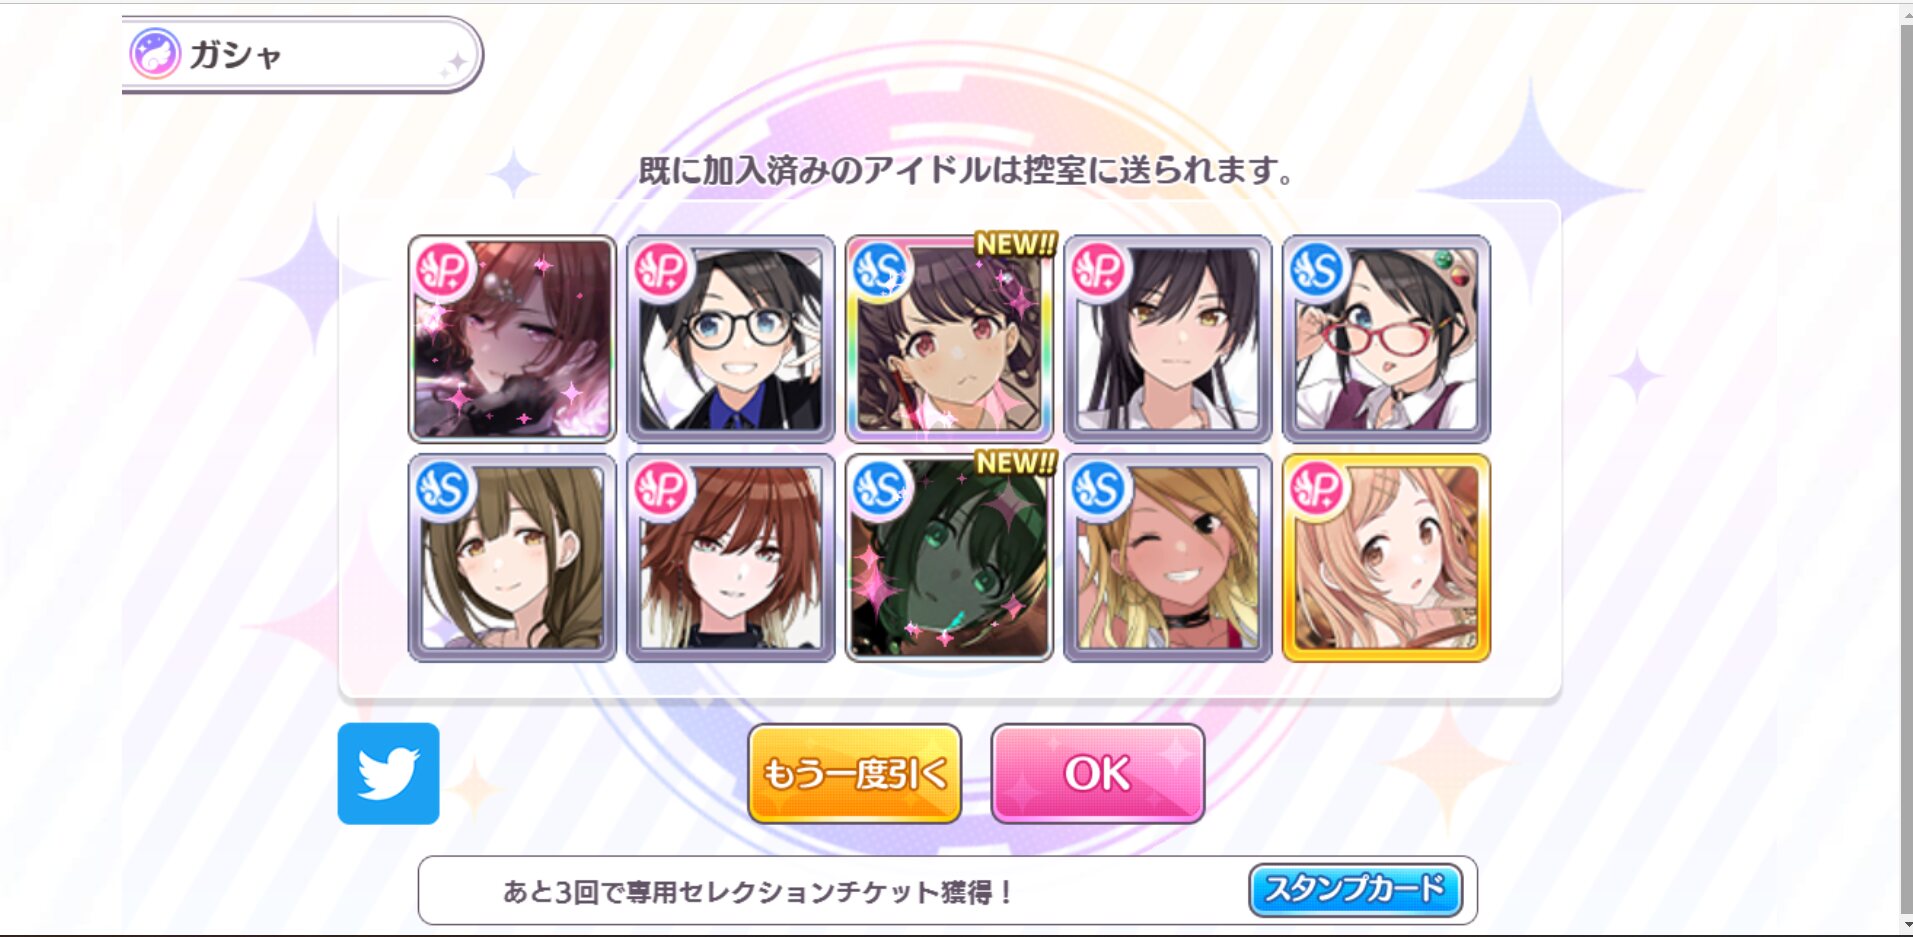
Task: Confirm with the pink OK button
Action: pyautogui.click(x=1098, y=773)
